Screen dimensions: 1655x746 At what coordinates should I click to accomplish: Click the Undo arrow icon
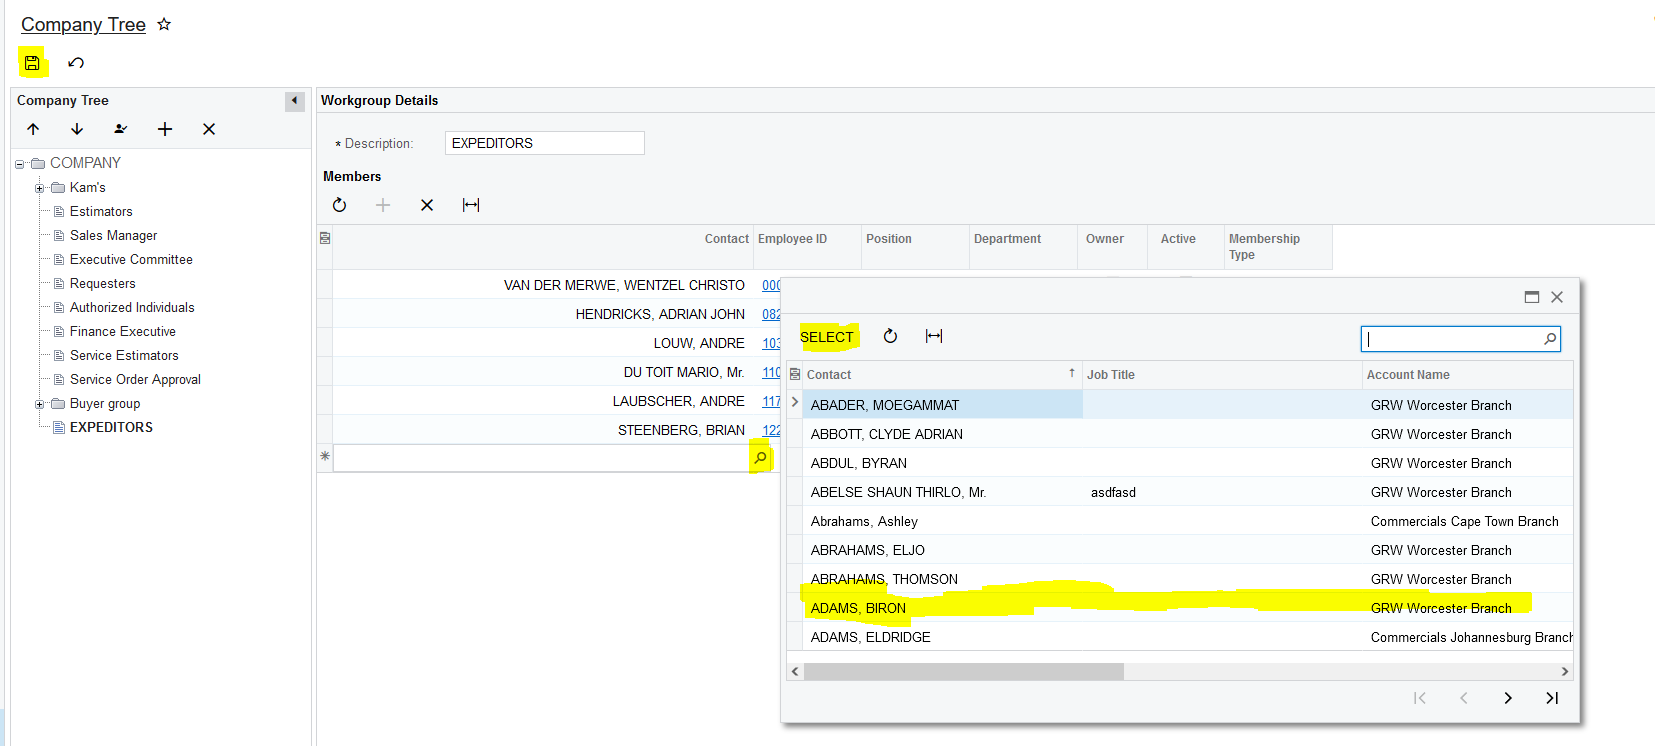(76, 63)
